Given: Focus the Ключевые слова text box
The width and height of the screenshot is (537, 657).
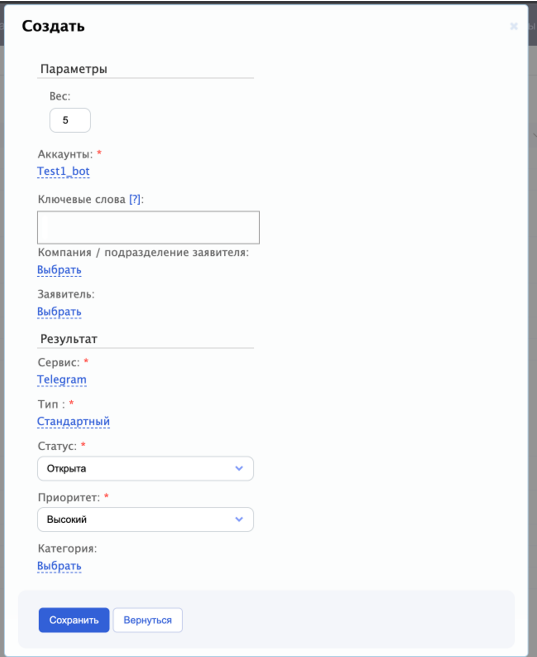Looking at the screenshot, I should coord(148,228).
